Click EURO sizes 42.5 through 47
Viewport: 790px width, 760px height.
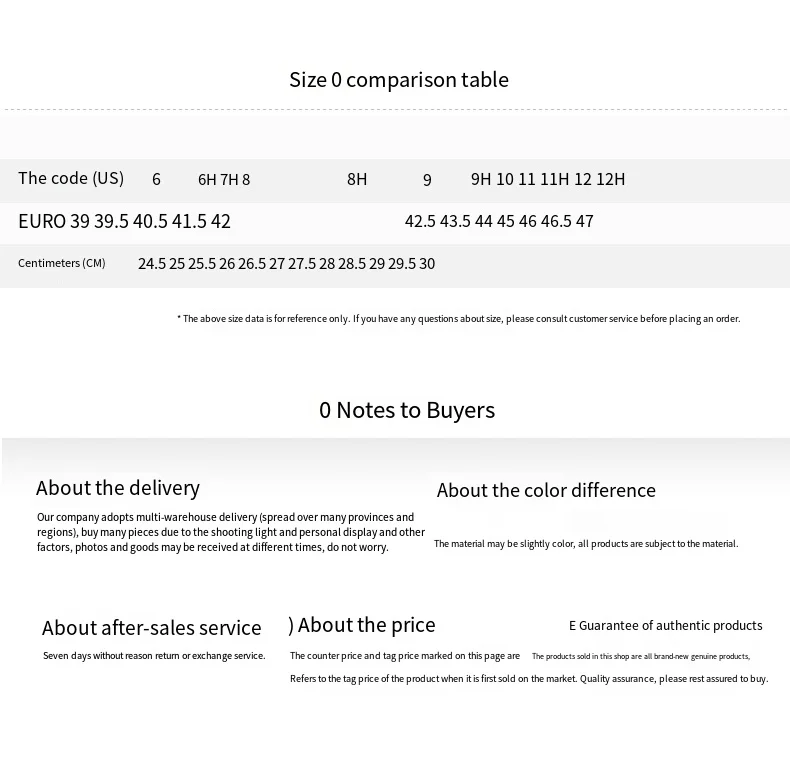click(499, 221)
